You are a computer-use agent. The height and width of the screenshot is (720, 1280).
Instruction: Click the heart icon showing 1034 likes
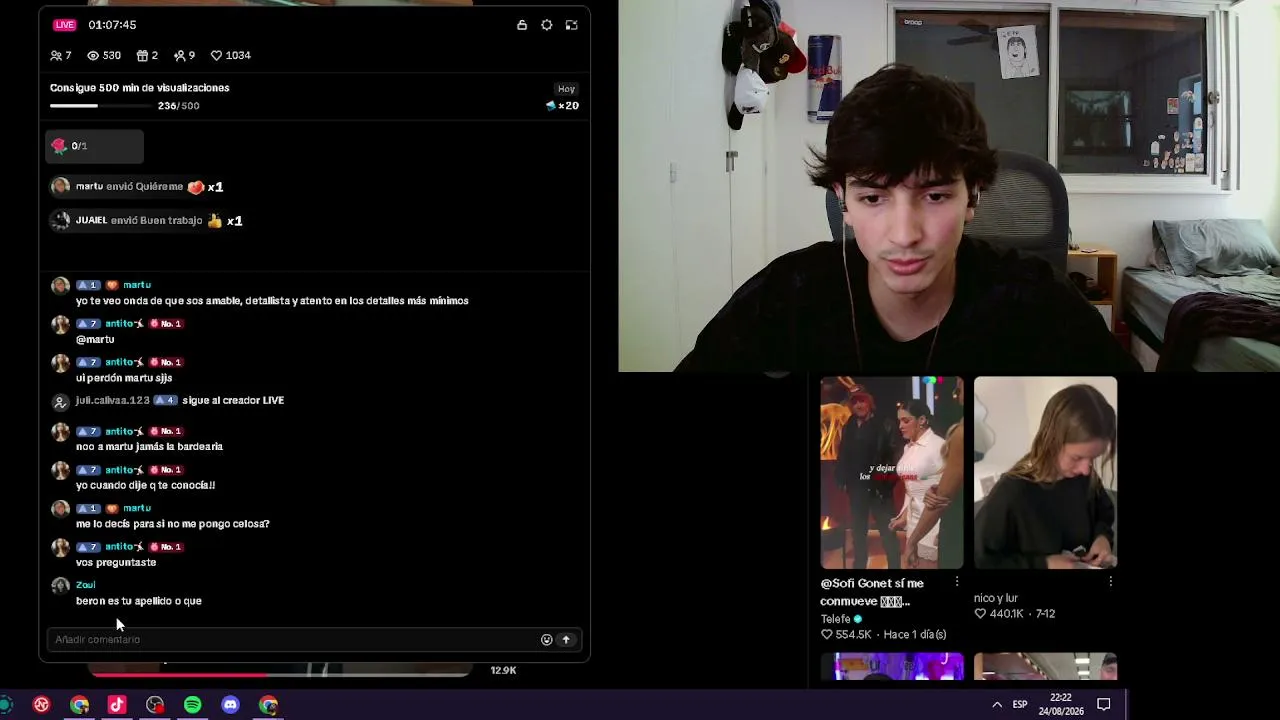pos(216,56)
